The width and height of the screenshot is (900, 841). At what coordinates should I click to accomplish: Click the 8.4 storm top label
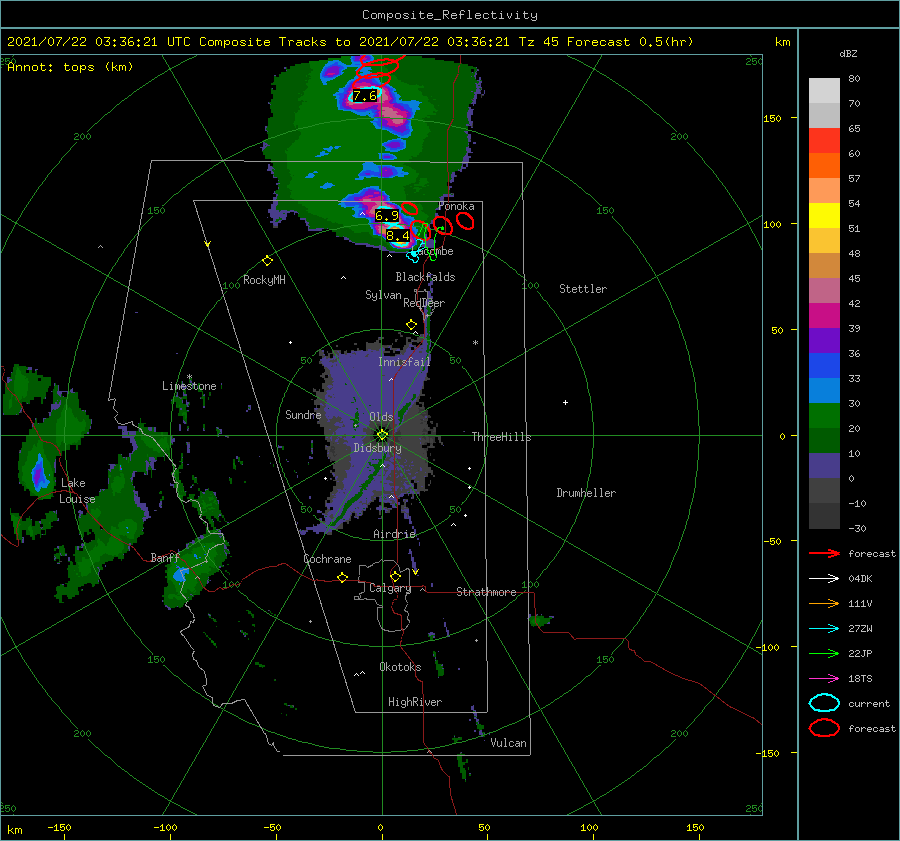(x=398, y=235)
